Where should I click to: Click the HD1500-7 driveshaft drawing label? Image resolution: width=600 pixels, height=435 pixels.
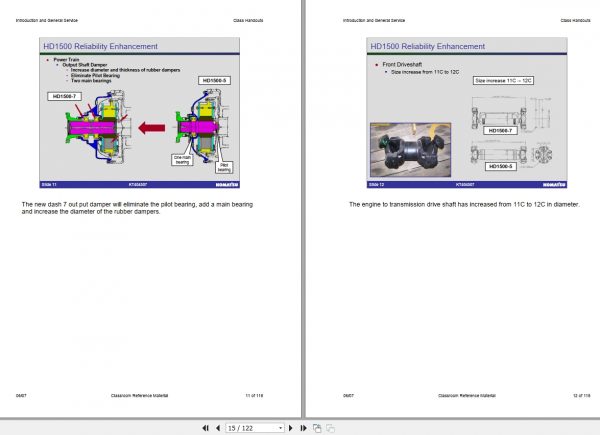tap(500, 130)
